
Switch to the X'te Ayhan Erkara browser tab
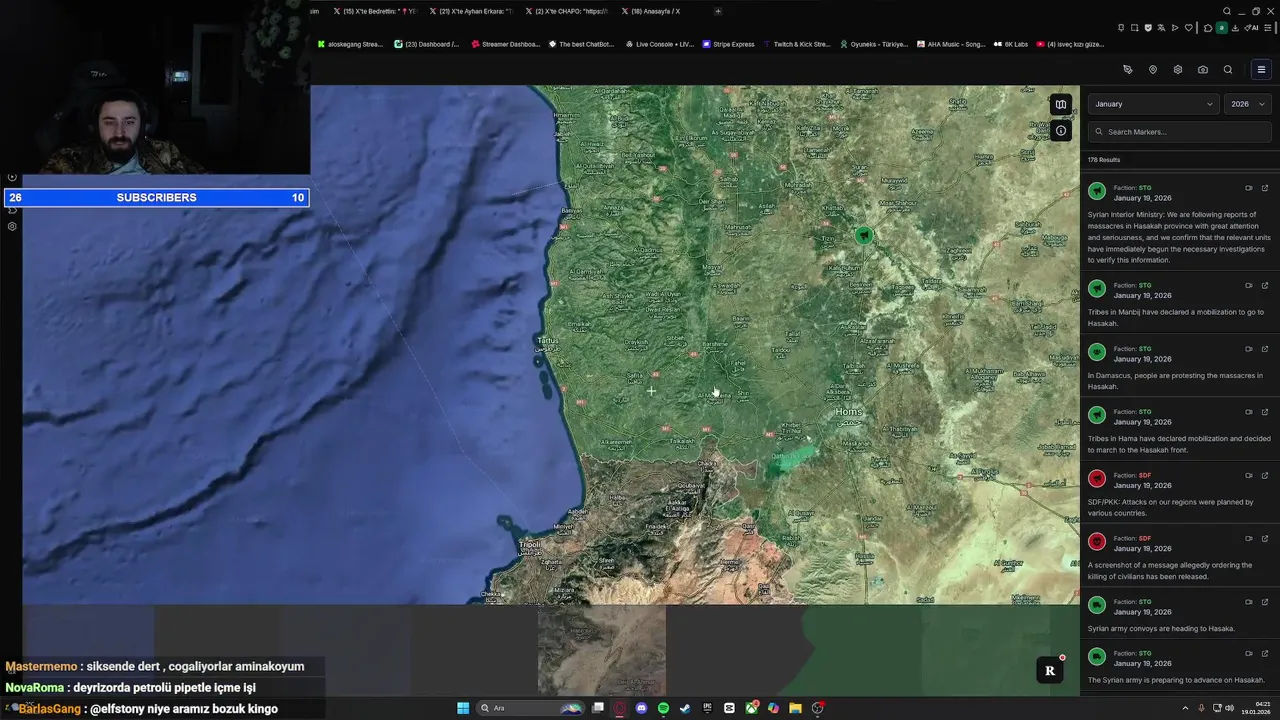470,11
